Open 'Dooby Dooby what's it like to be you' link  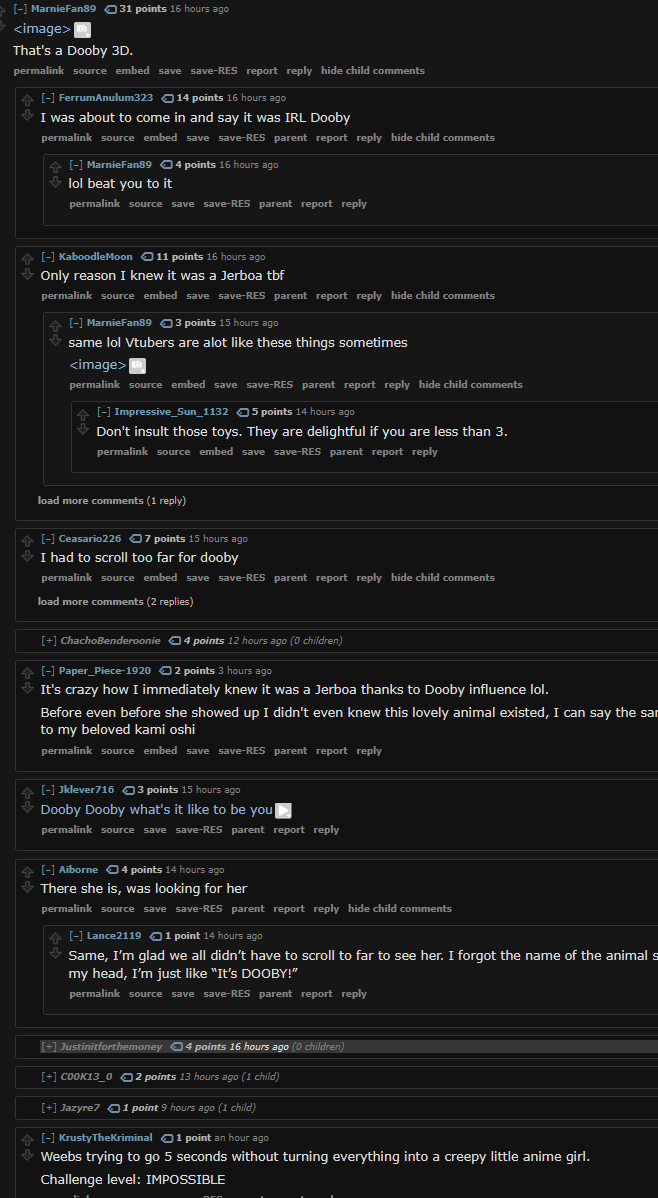coord(157,810)
